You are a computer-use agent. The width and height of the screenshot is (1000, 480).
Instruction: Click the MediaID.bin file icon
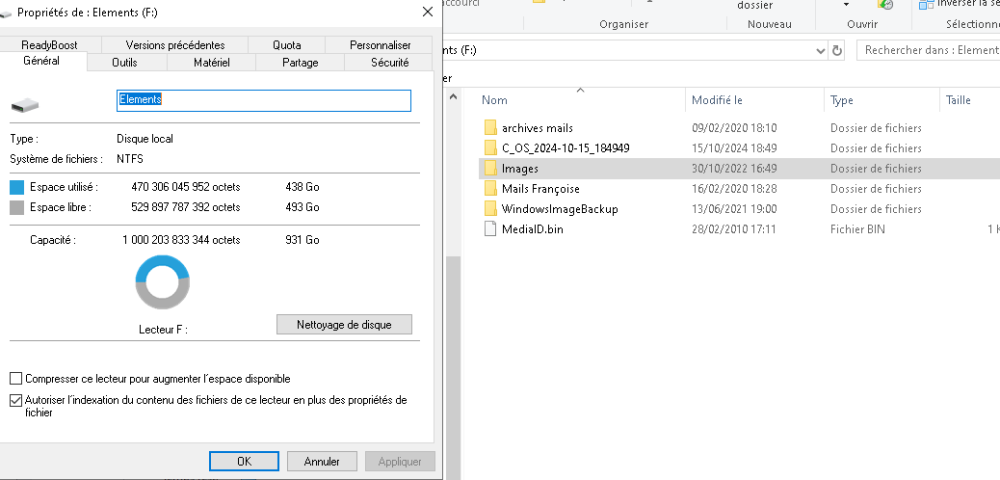[x=490, y=229]
